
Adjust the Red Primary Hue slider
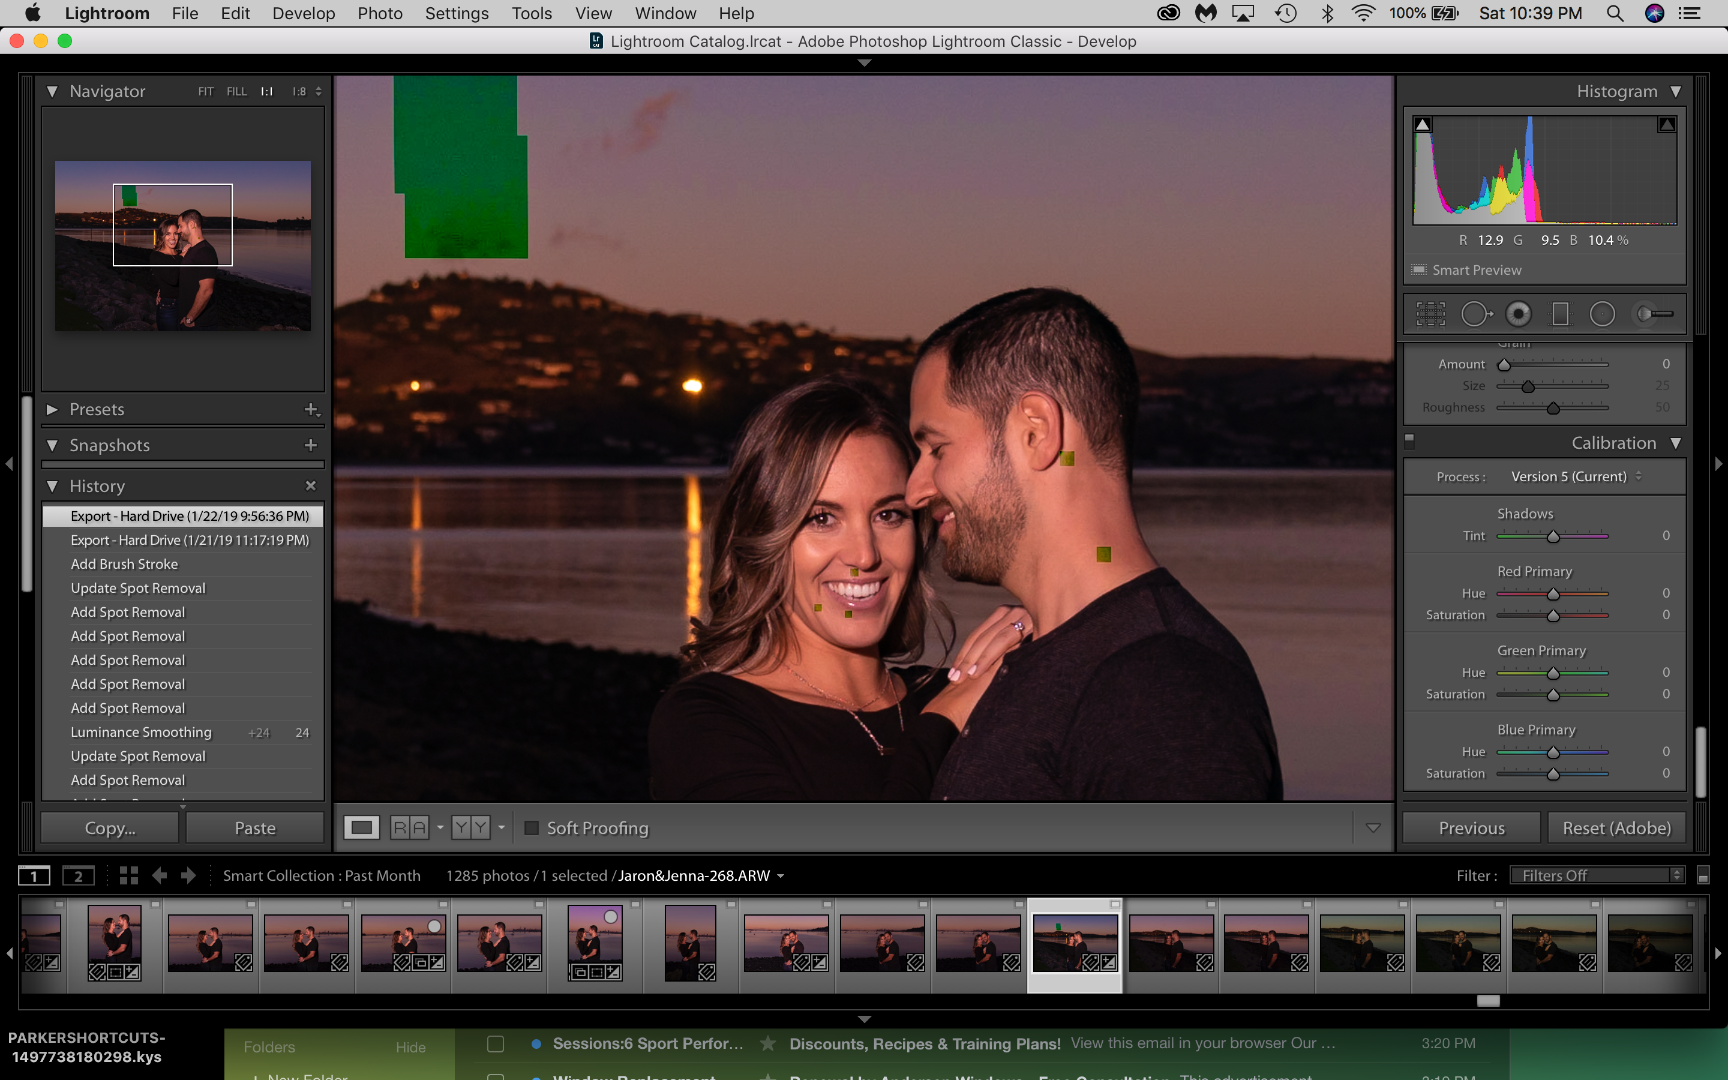coord(1553,594)
